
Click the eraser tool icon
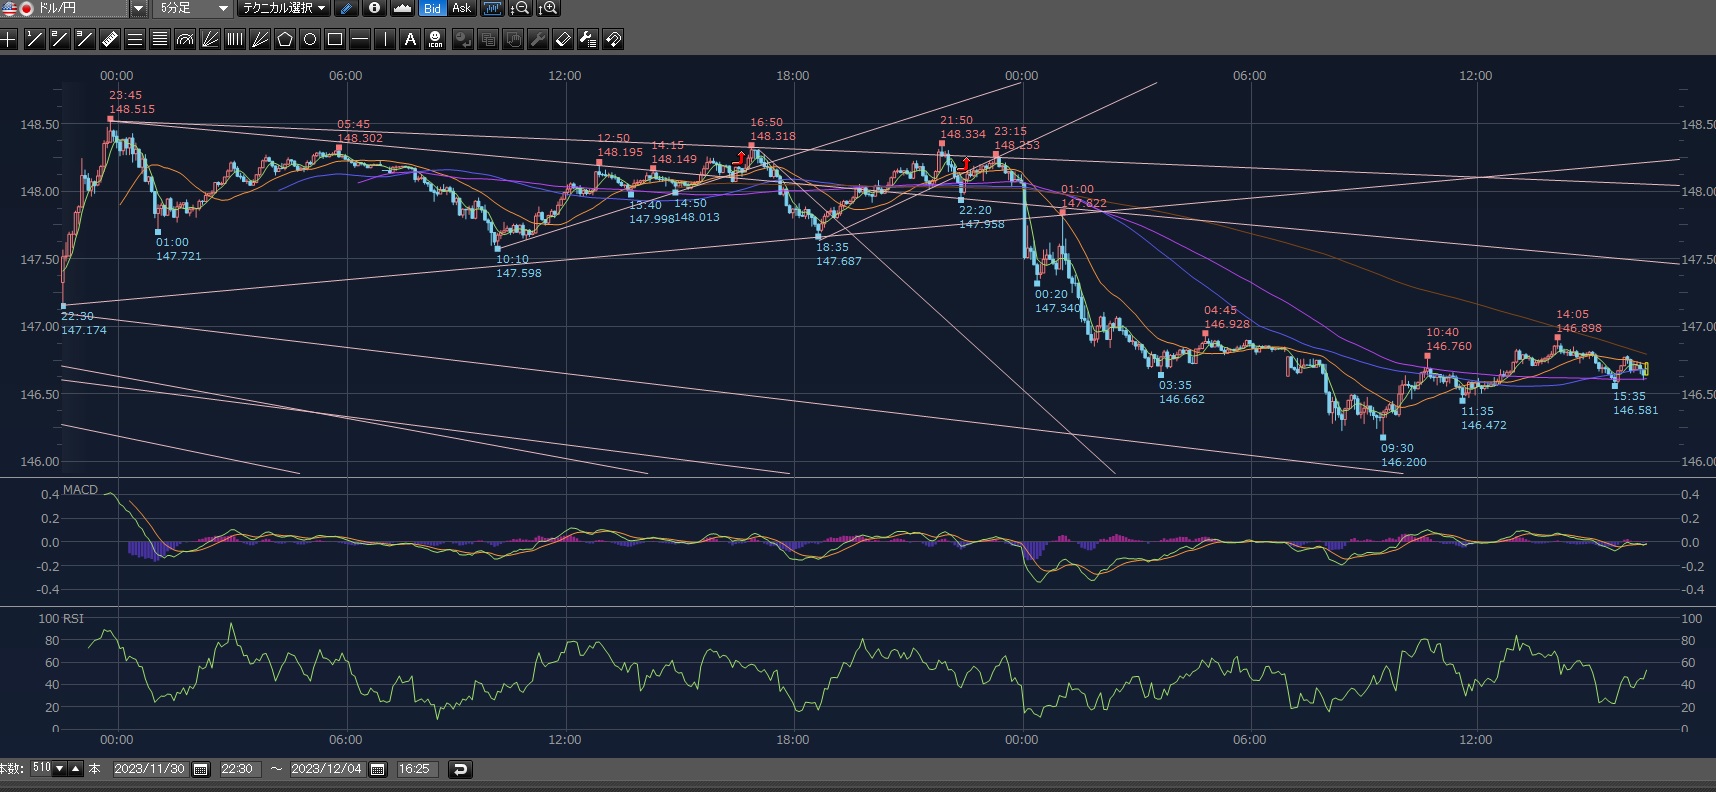click(563, 39)
